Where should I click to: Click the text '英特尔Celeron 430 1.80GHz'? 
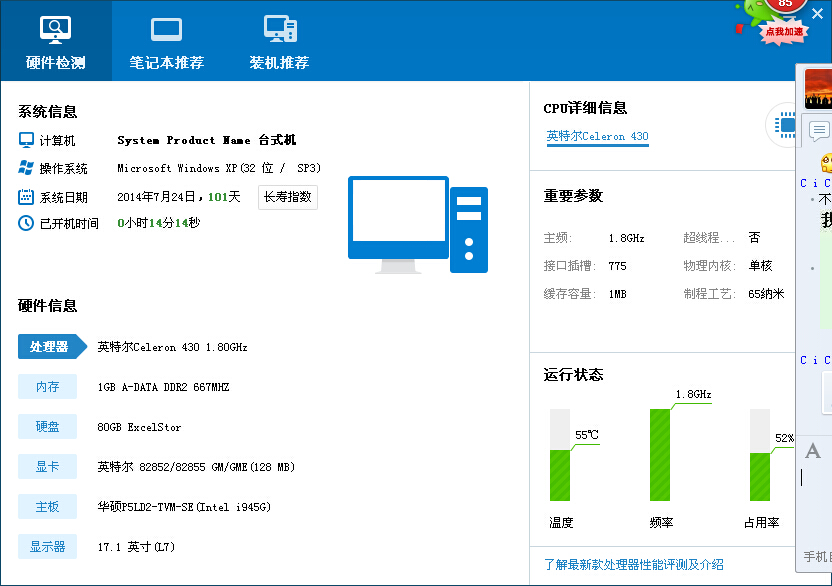point(172,347)
